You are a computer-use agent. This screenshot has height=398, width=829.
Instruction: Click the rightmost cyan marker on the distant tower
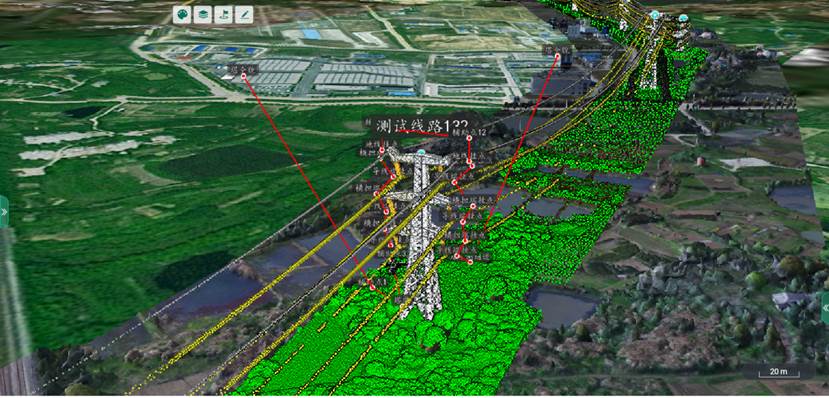tap(683, 18)
